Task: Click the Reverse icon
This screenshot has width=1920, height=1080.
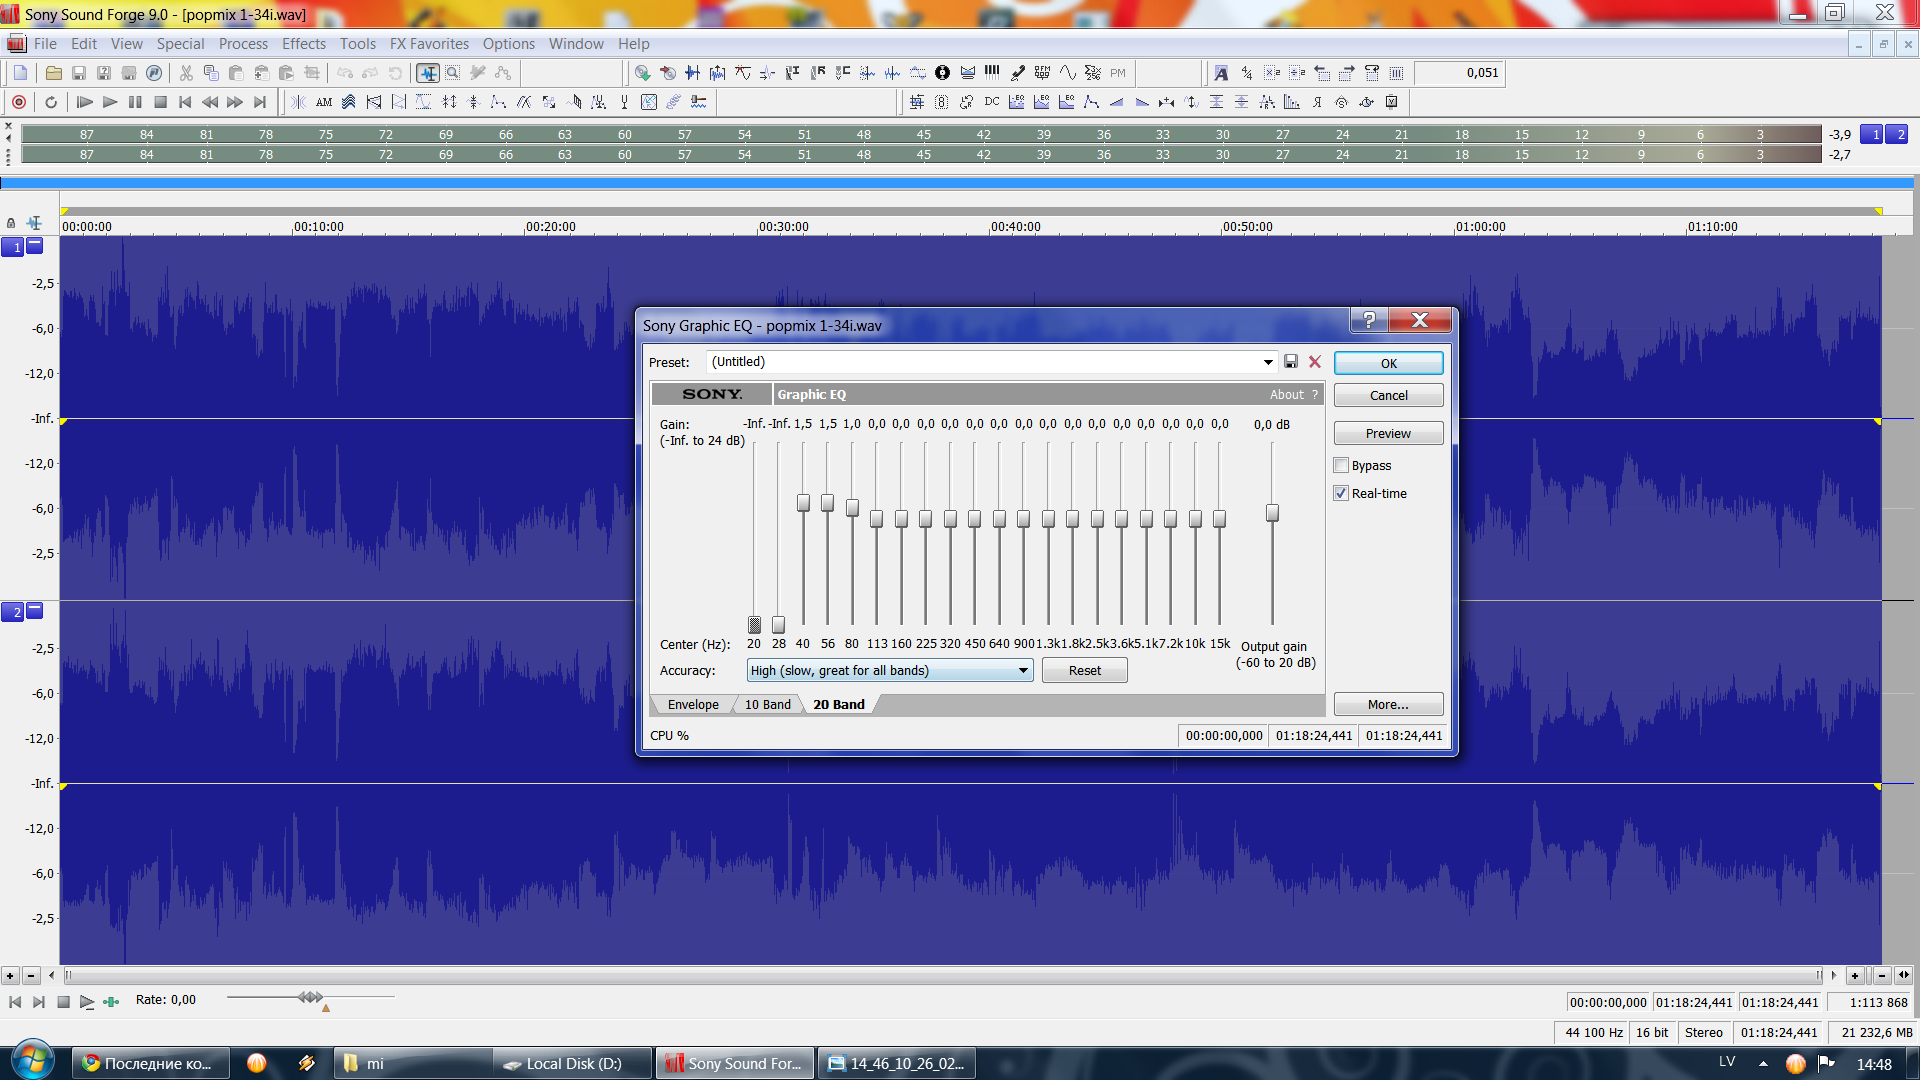Action: [1317, 102]
